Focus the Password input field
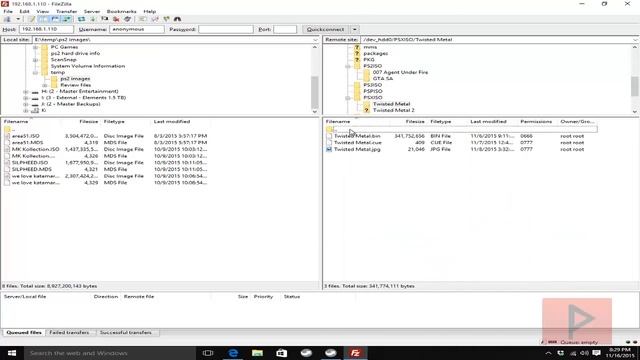Viewport: 640px width, 360px height. coord(226,29)
